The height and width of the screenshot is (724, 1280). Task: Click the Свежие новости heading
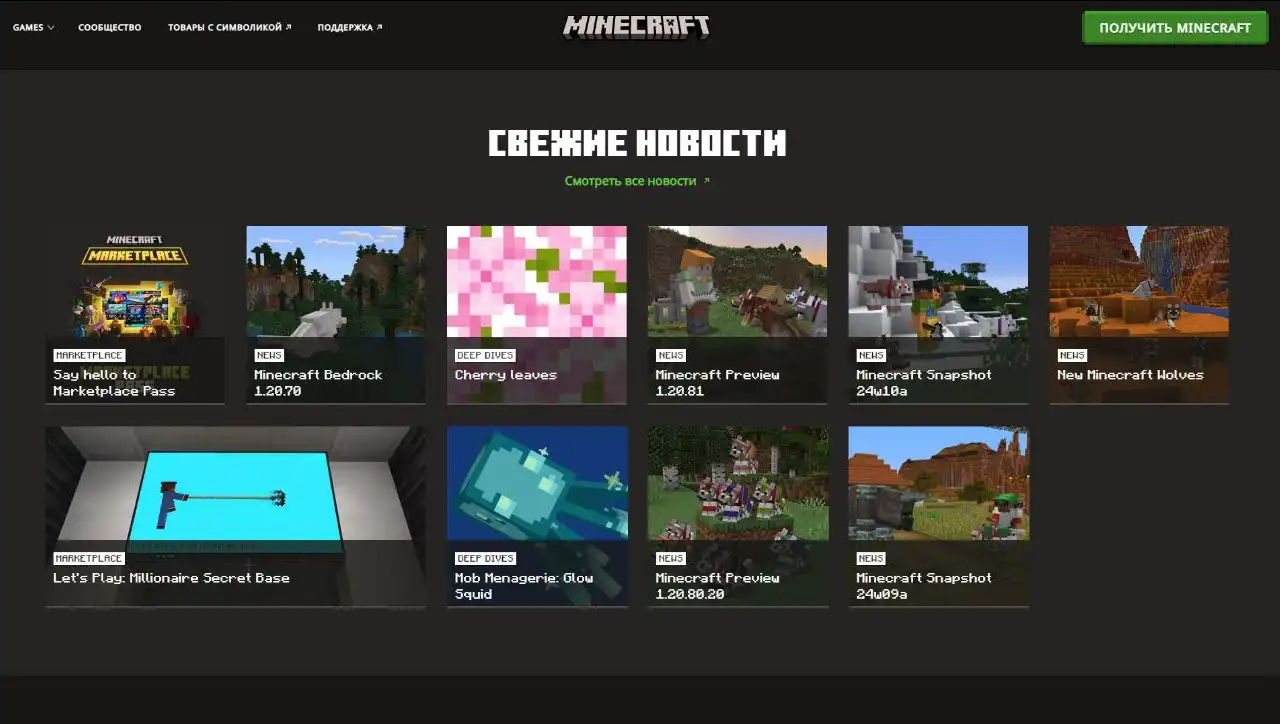point(637,143)
